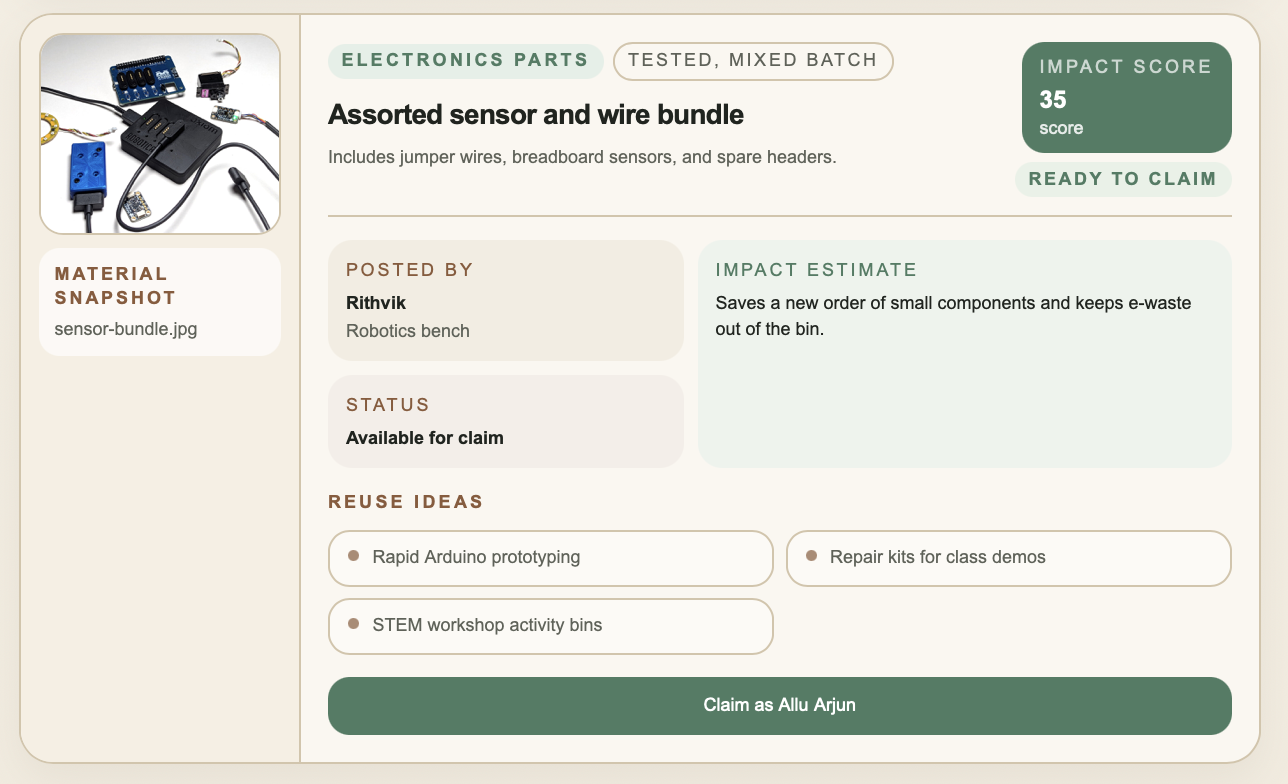
Task: Click the Claim as Allu Arjun button
Action: click(x=779, y=705)
